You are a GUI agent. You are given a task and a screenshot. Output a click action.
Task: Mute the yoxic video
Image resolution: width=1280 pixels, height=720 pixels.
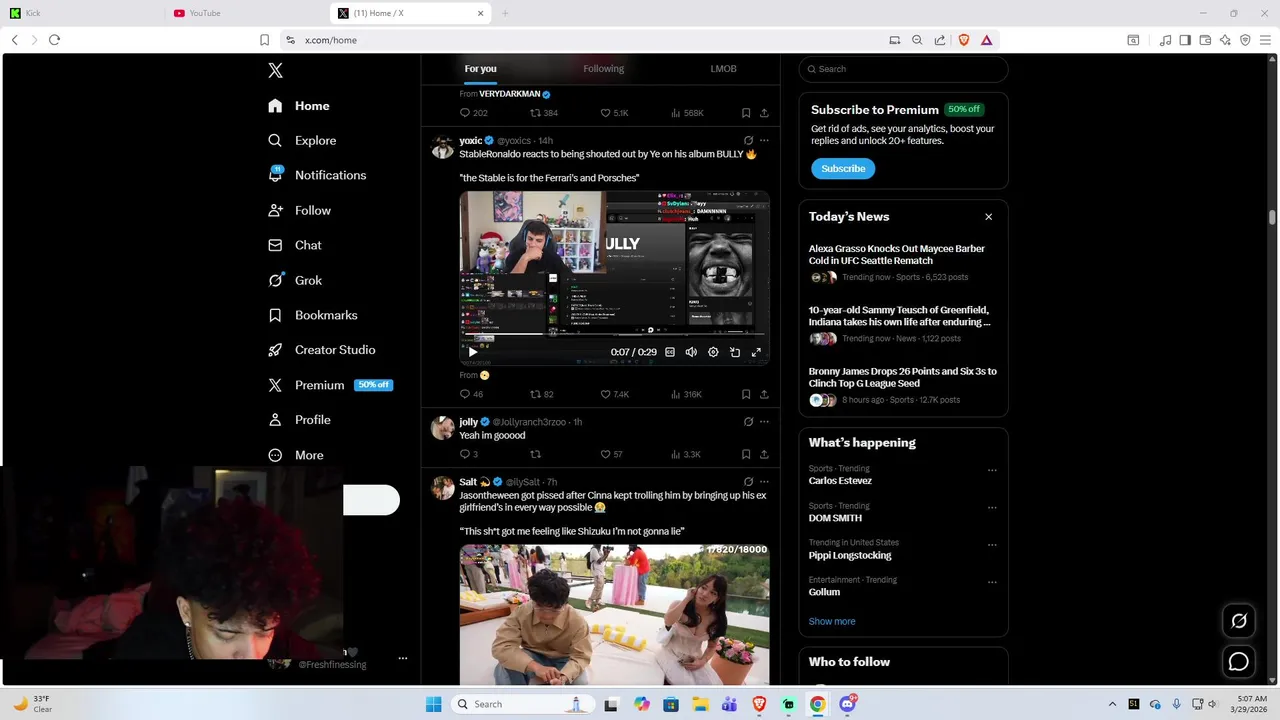(x=691, y=352)
